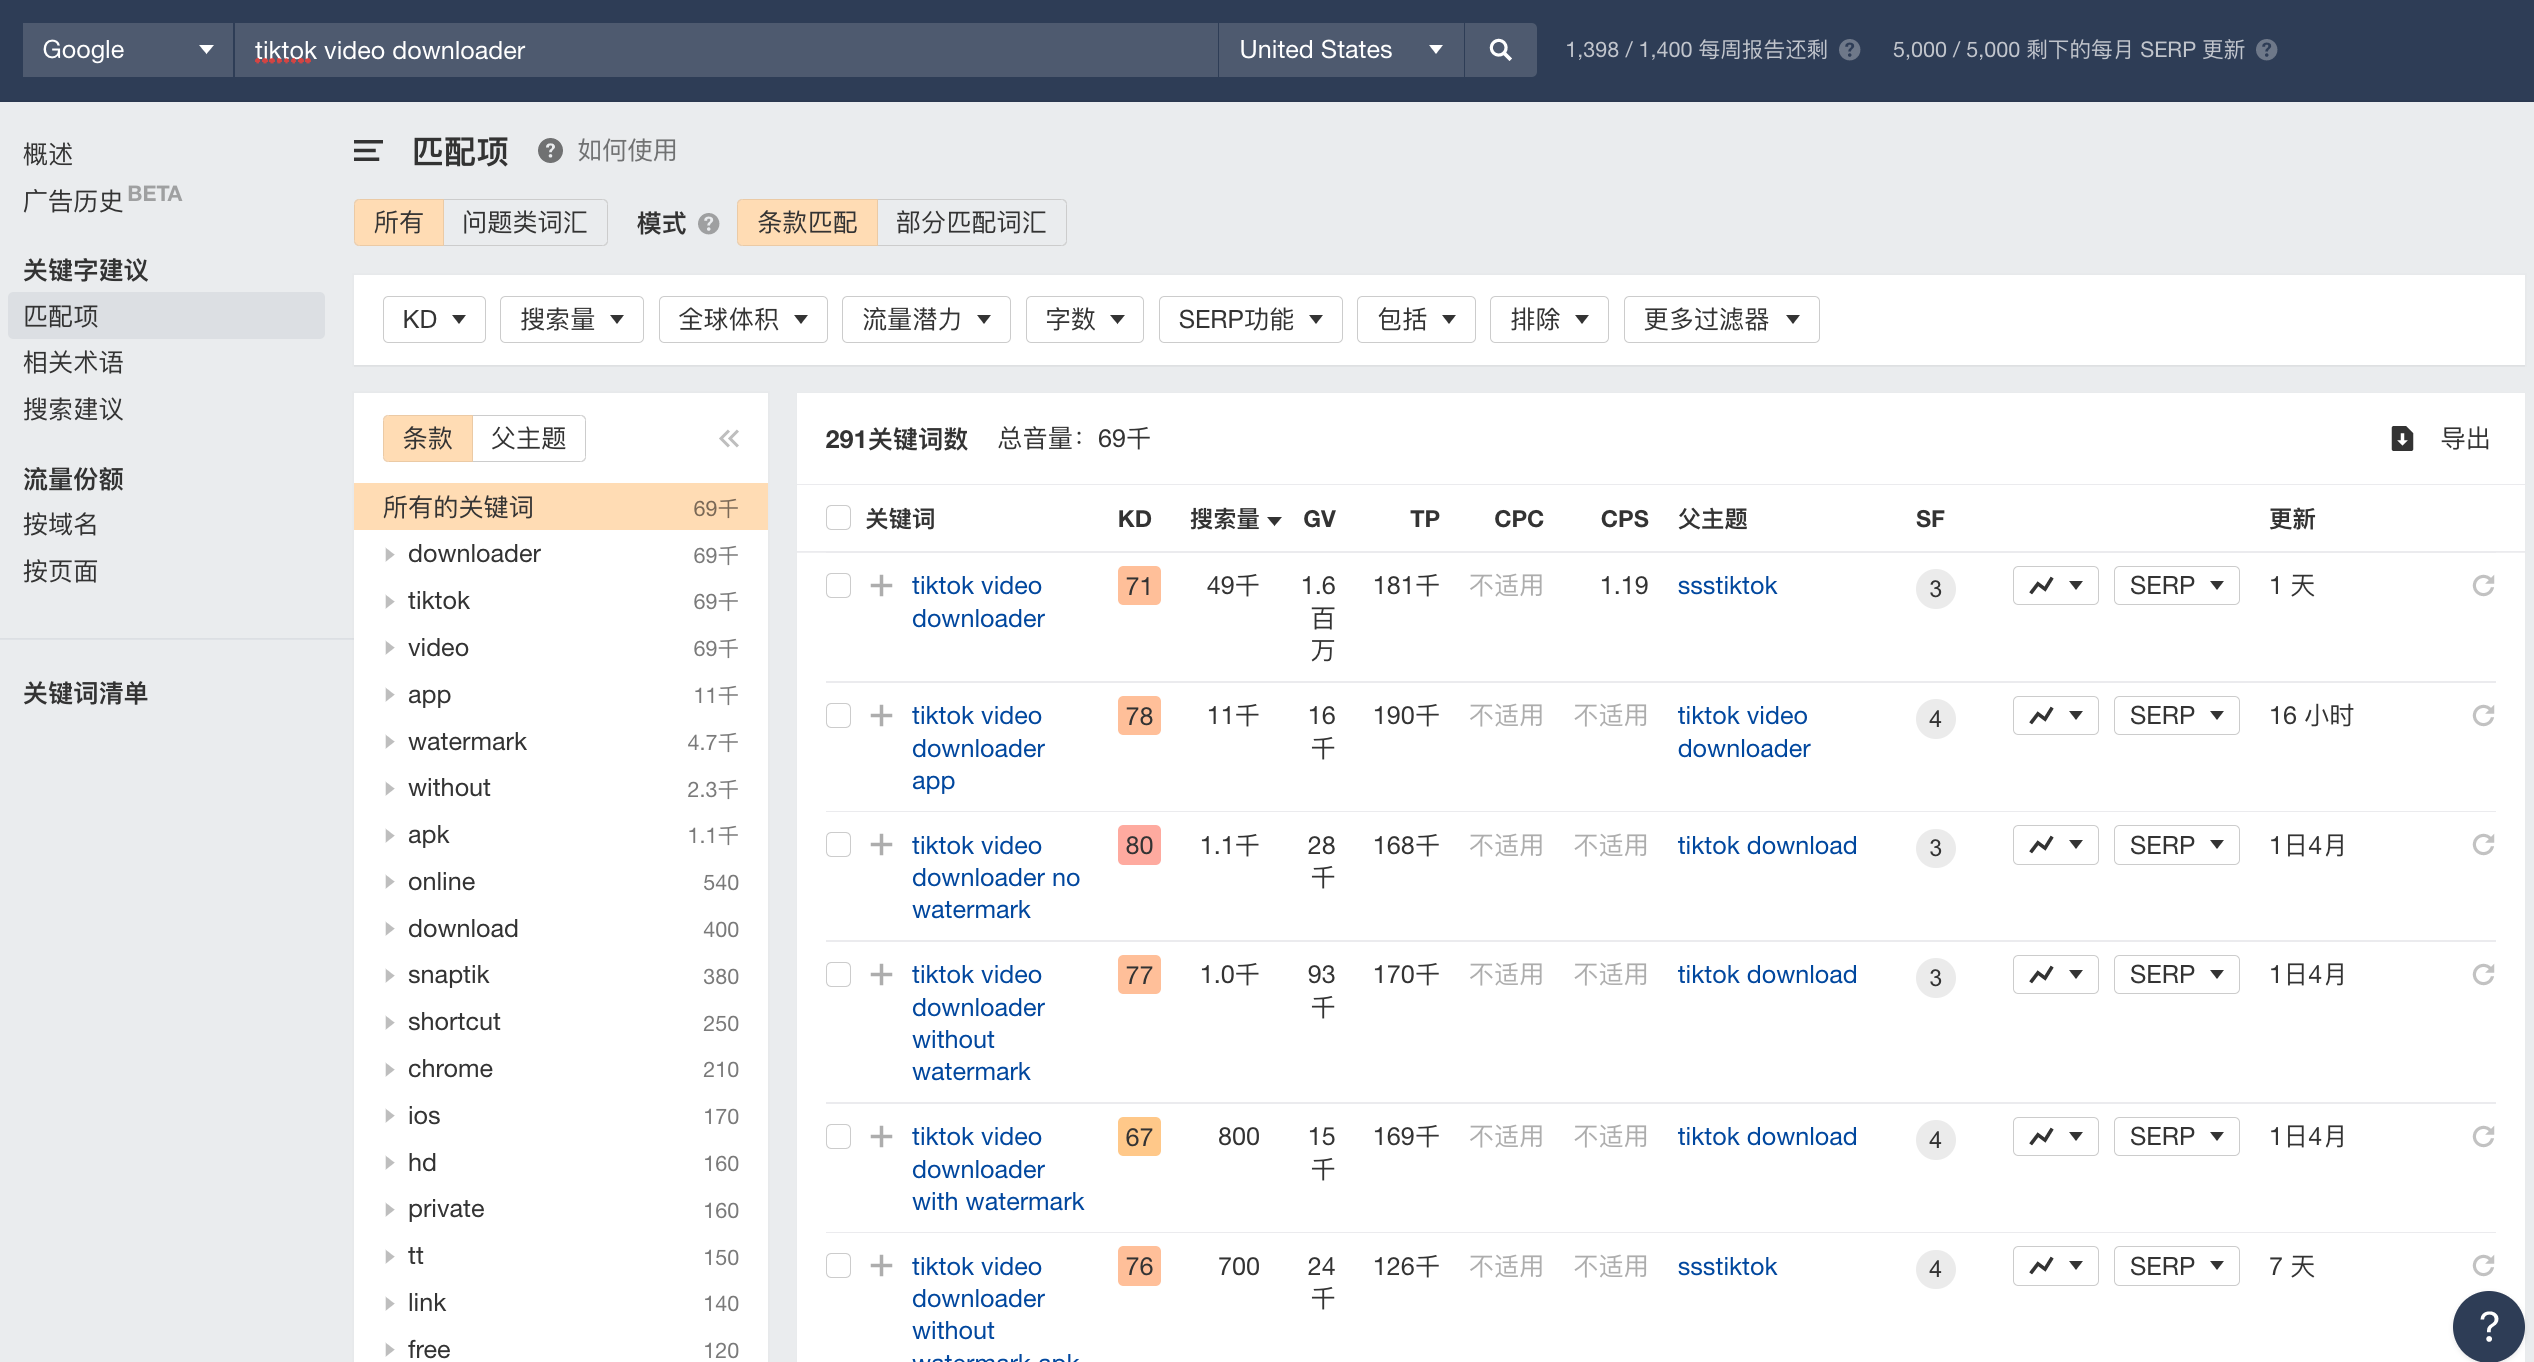Image resolution: width=2534 pixels, height=1362 pixels.
Task: Open trend chart for downloader app row
Action: pyautogui.click(x=2055, y=716)
